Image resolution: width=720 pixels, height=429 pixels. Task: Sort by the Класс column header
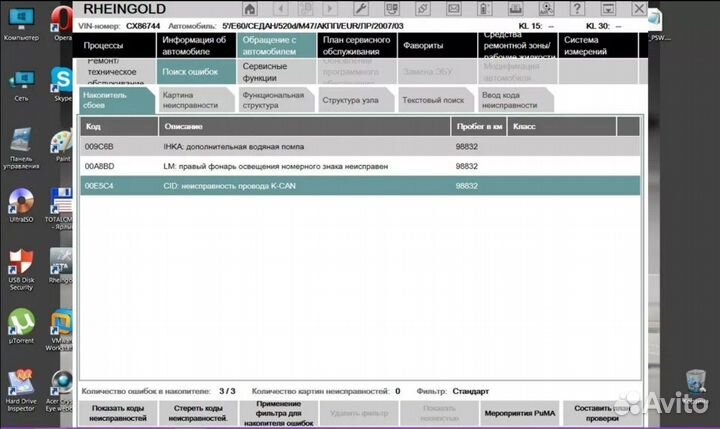click(x=562, y=126)
